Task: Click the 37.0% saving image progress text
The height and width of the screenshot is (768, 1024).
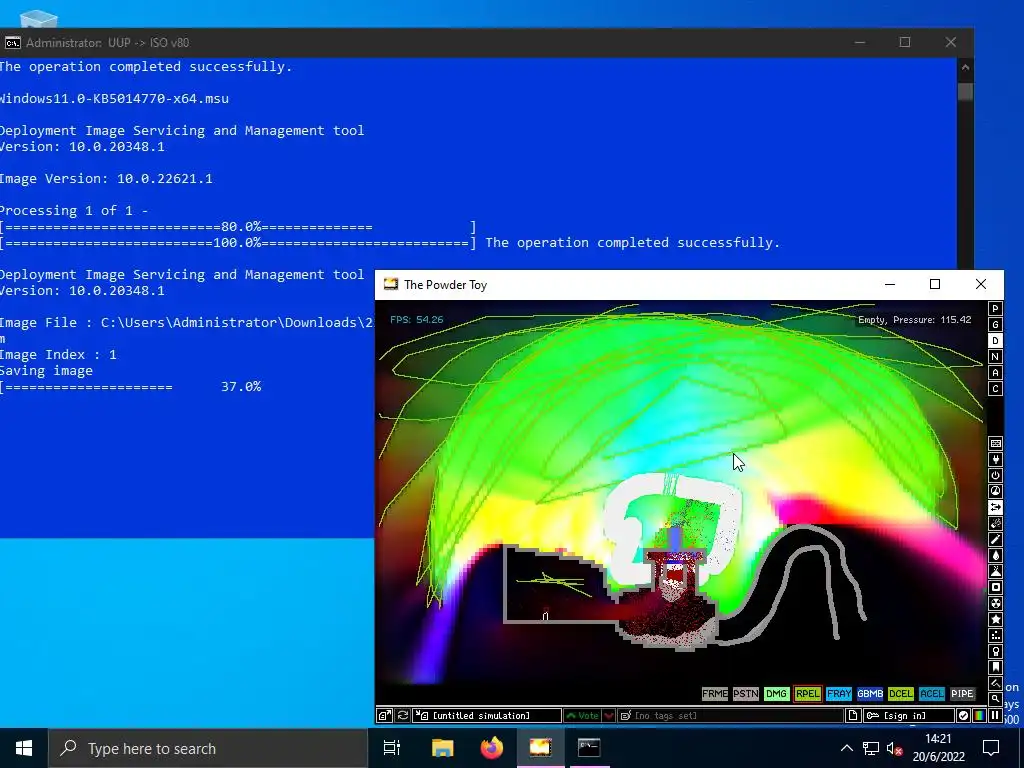Action: (241, 387)
